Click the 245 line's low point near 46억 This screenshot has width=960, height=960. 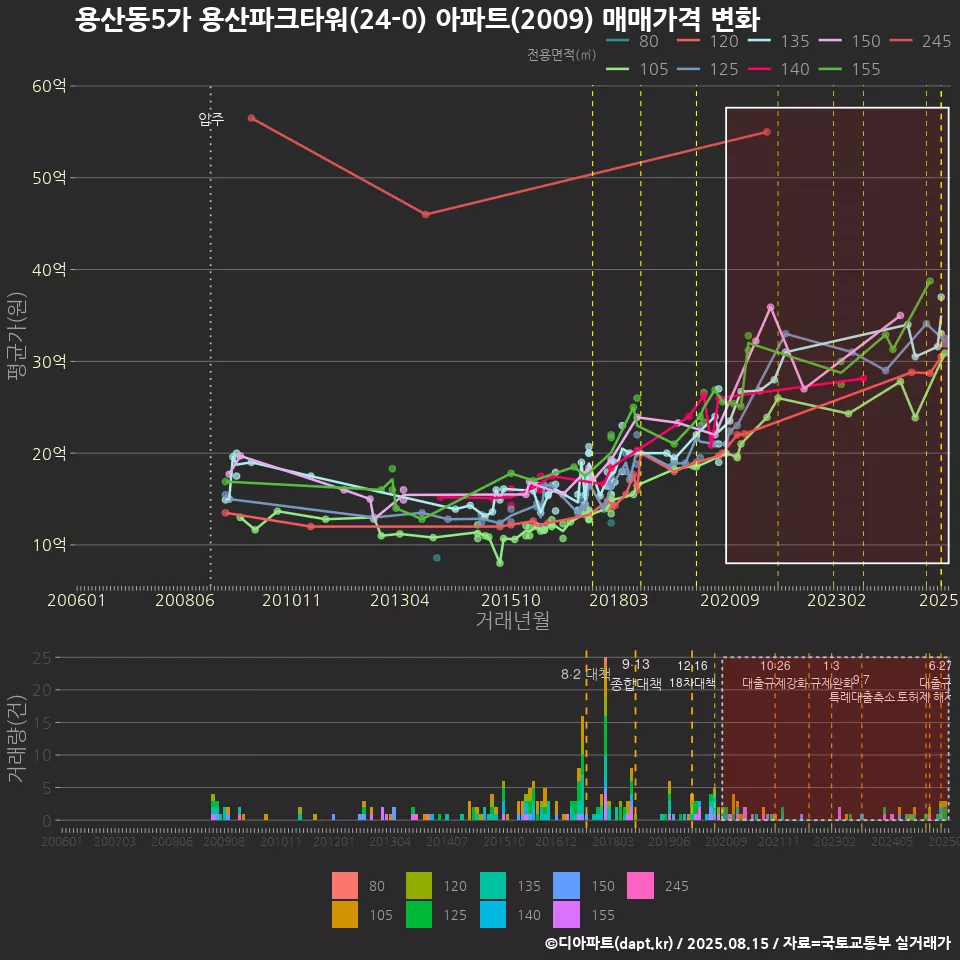pos(426,214)
